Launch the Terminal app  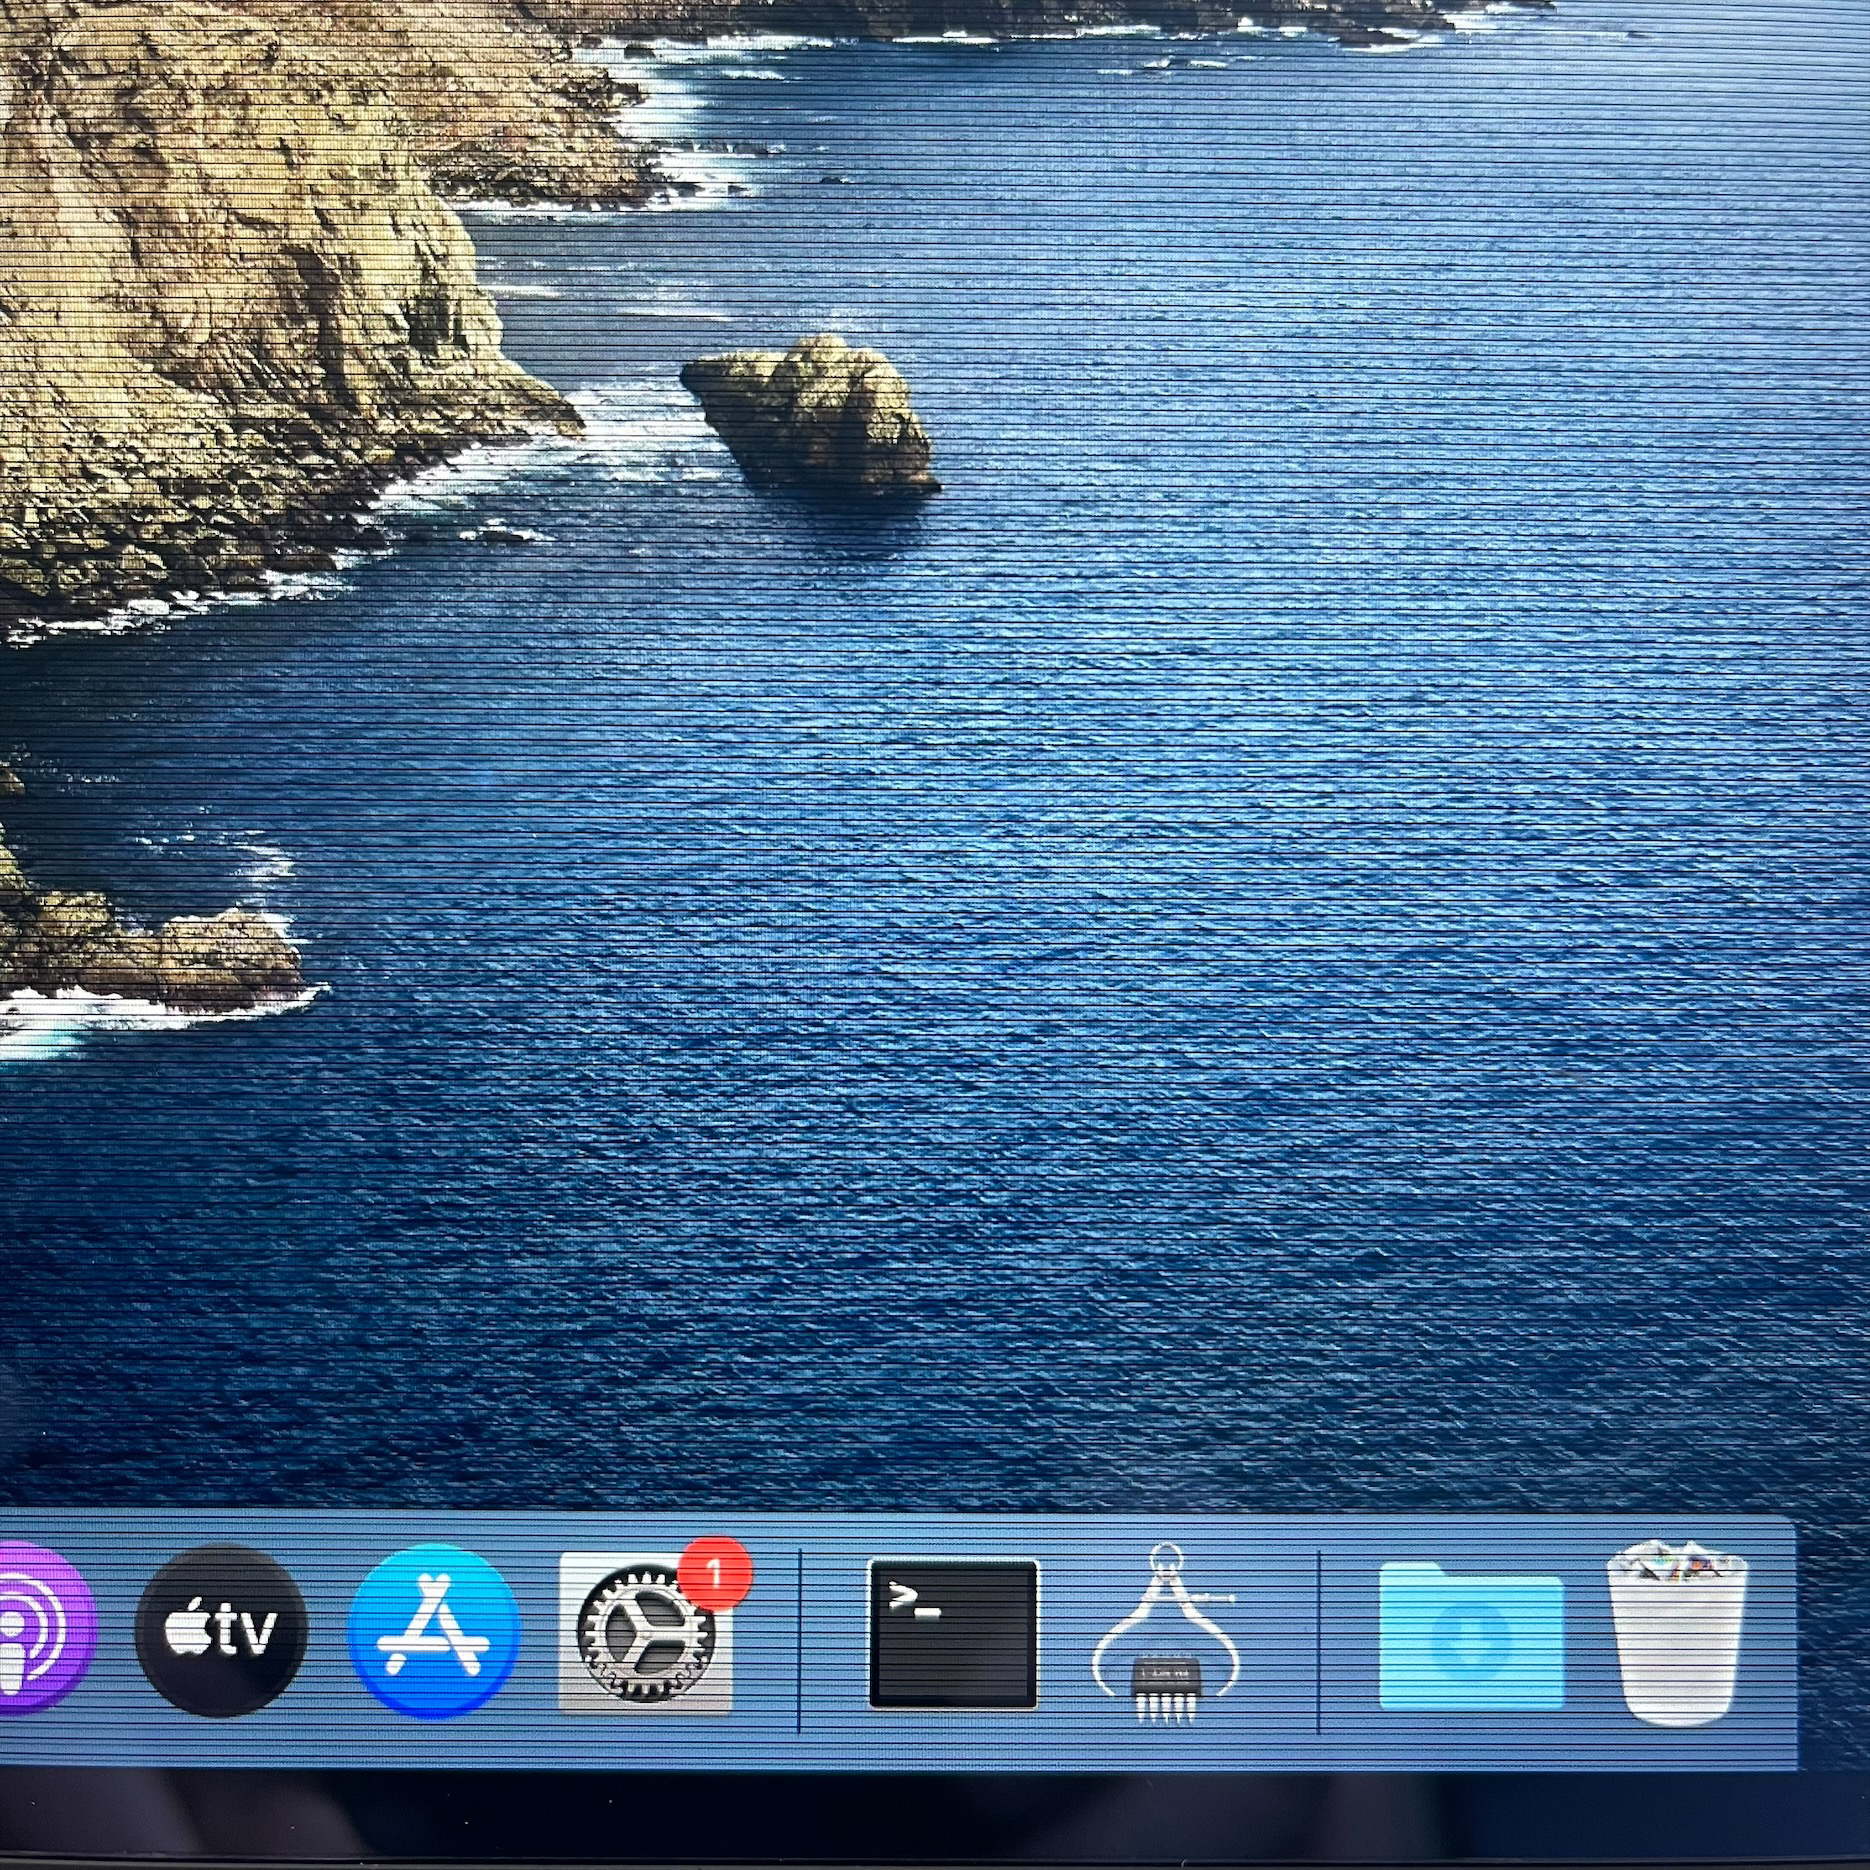953,1633
